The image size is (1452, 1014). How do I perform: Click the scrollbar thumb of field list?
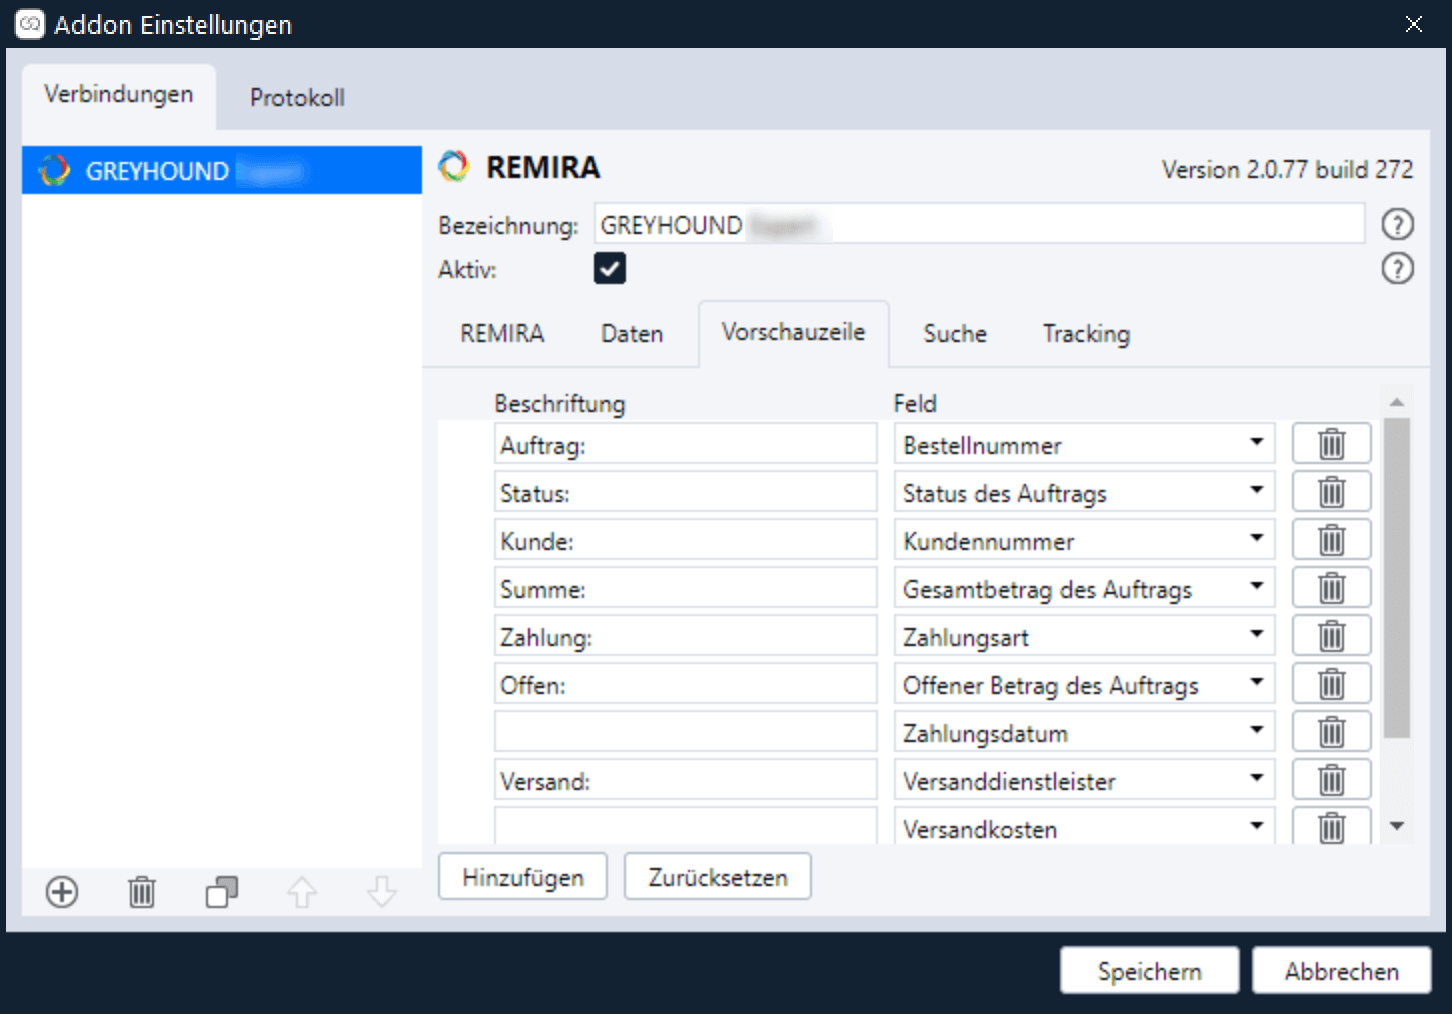pyautogui.click(x=1397, y=578)
